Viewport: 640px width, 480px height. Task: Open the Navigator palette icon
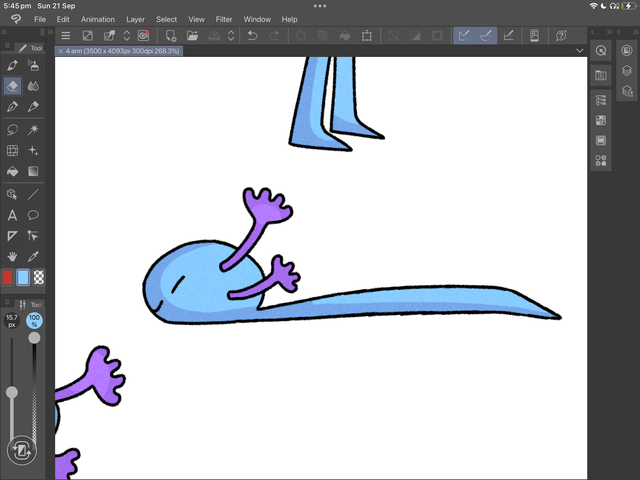(x=601, y=51)
